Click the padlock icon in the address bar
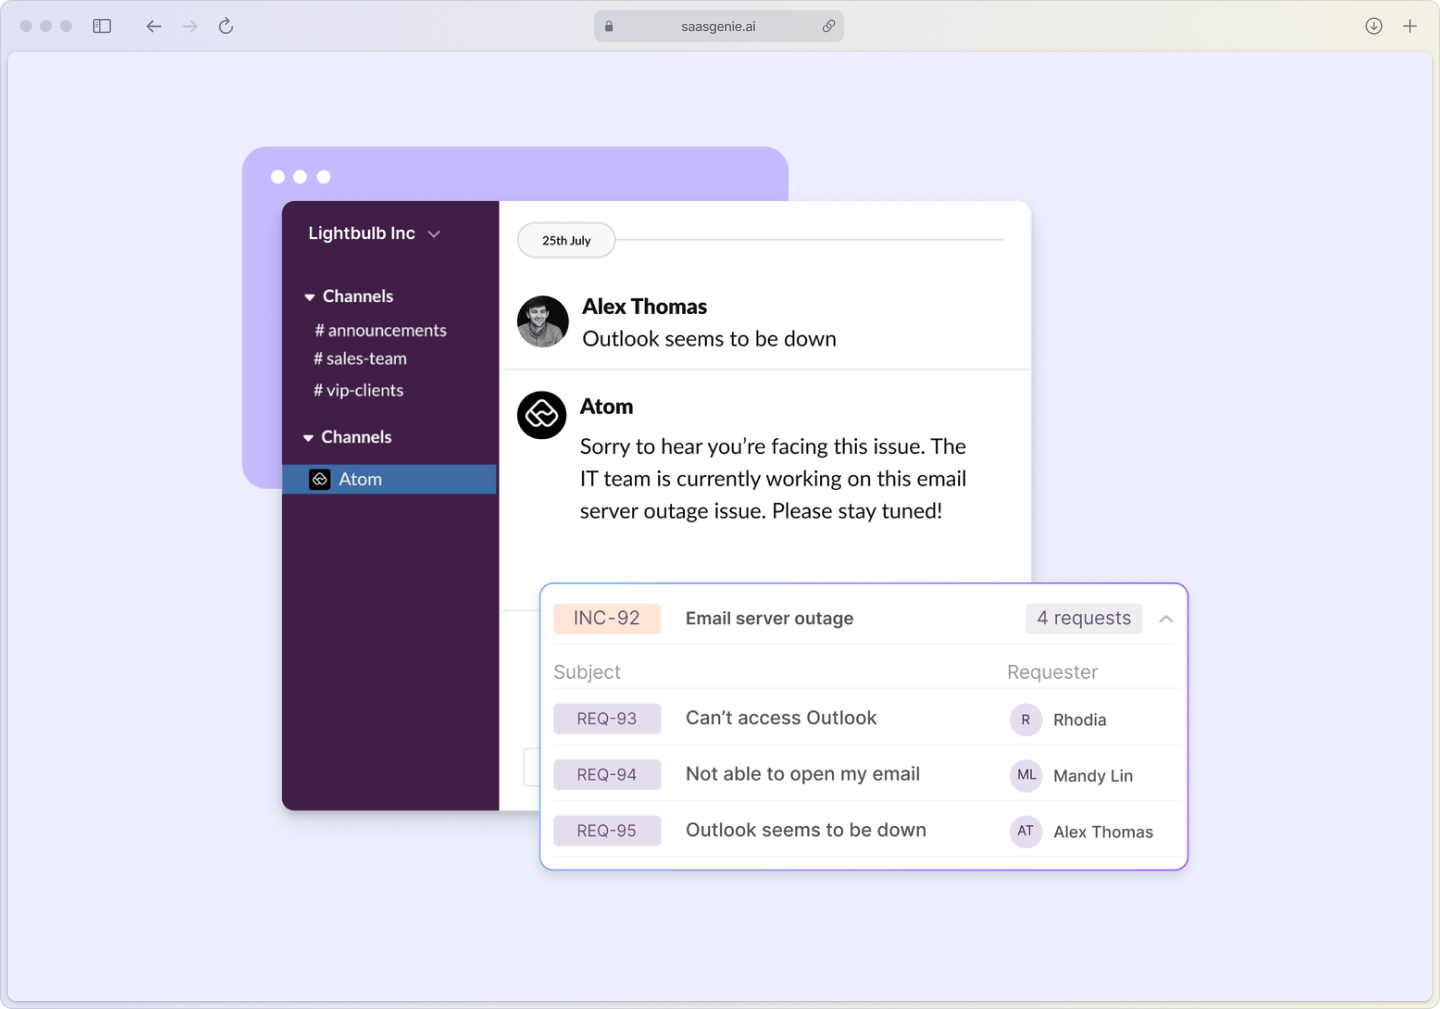Image resolution: width=1440 pixels, height=1009 pixels. click(x=608, y=26)
